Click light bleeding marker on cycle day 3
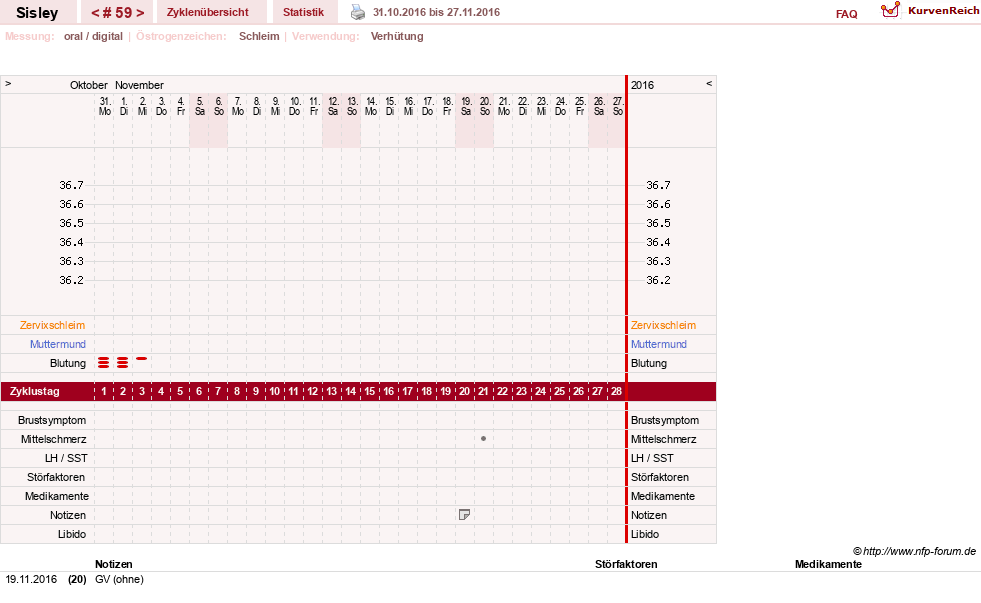The image size is (981, 603). coord(141,358)
